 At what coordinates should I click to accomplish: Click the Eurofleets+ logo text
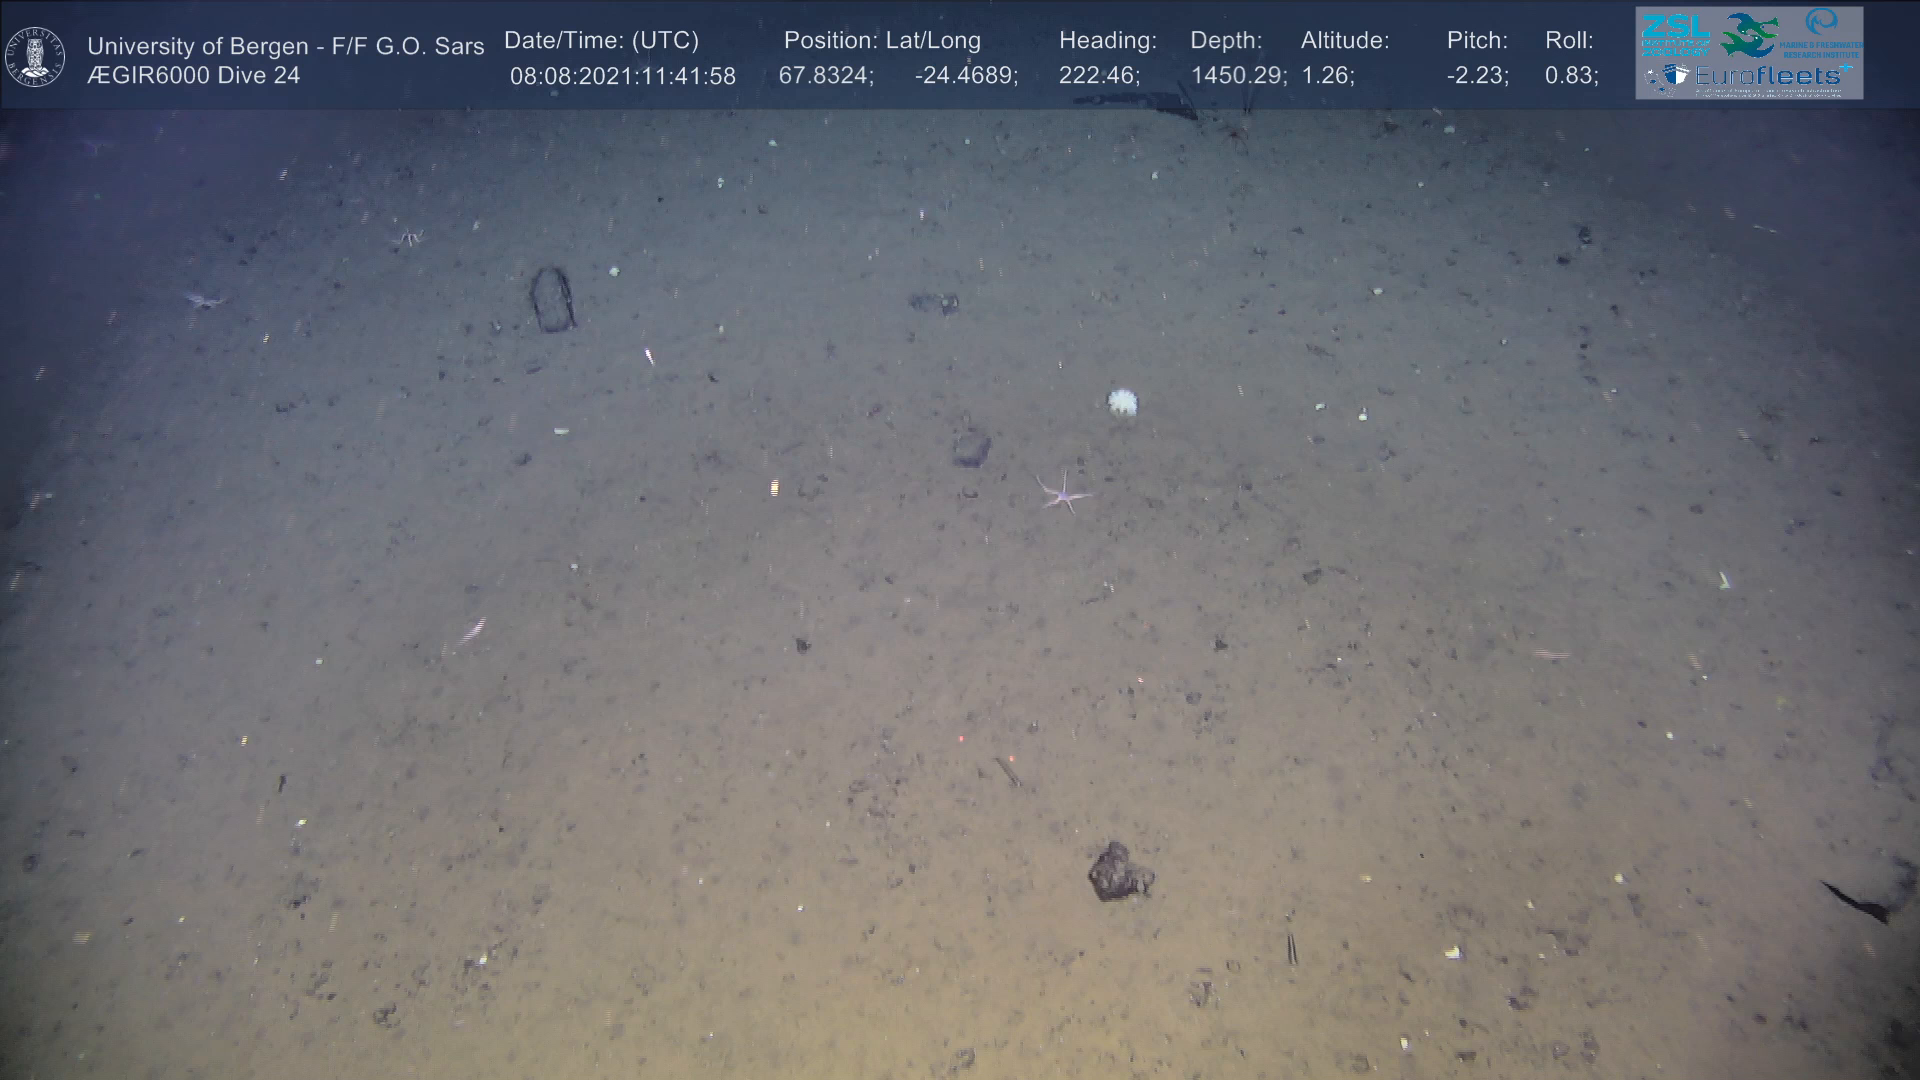tap(1769, 76)
